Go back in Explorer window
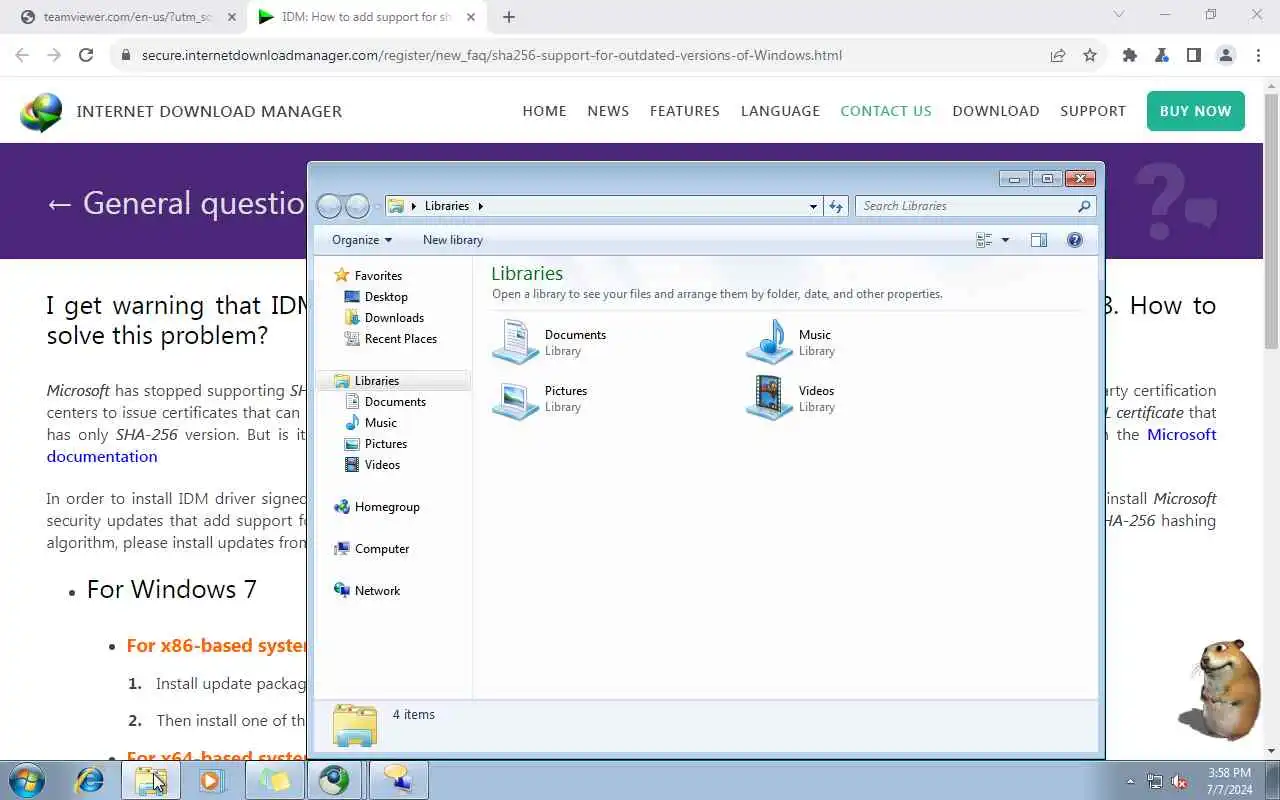 (x=329, y=206)
